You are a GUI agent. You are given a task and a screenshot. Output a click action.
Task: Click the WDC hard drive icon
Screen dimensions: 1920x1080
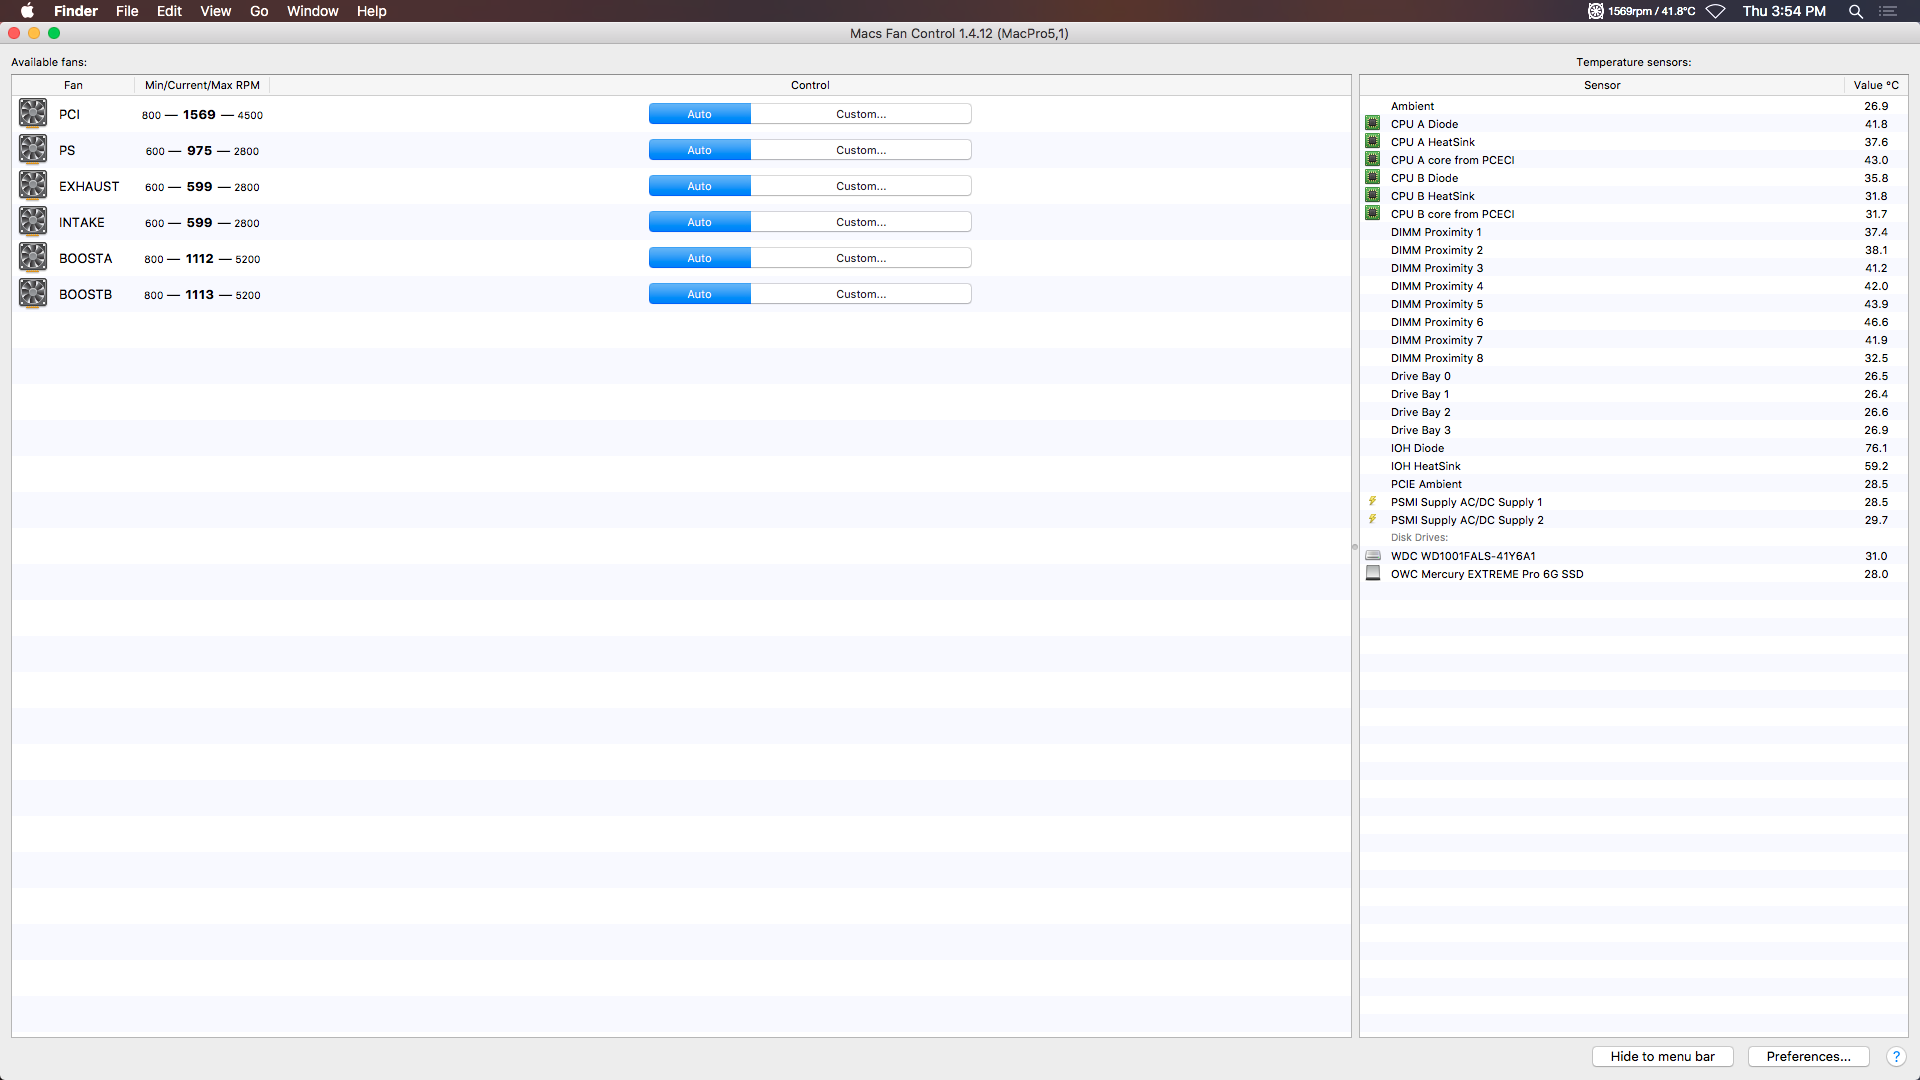tap(1373, 556)
